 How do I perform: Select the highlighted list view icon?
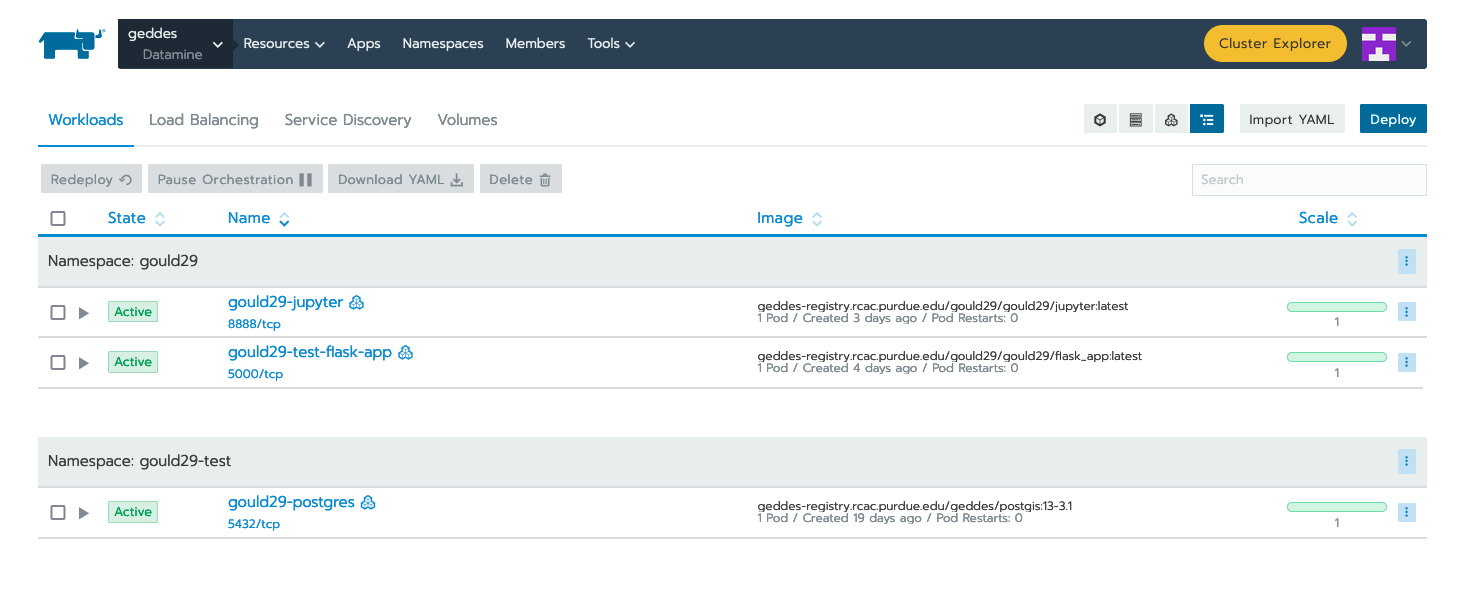[x=1207, y=118]
